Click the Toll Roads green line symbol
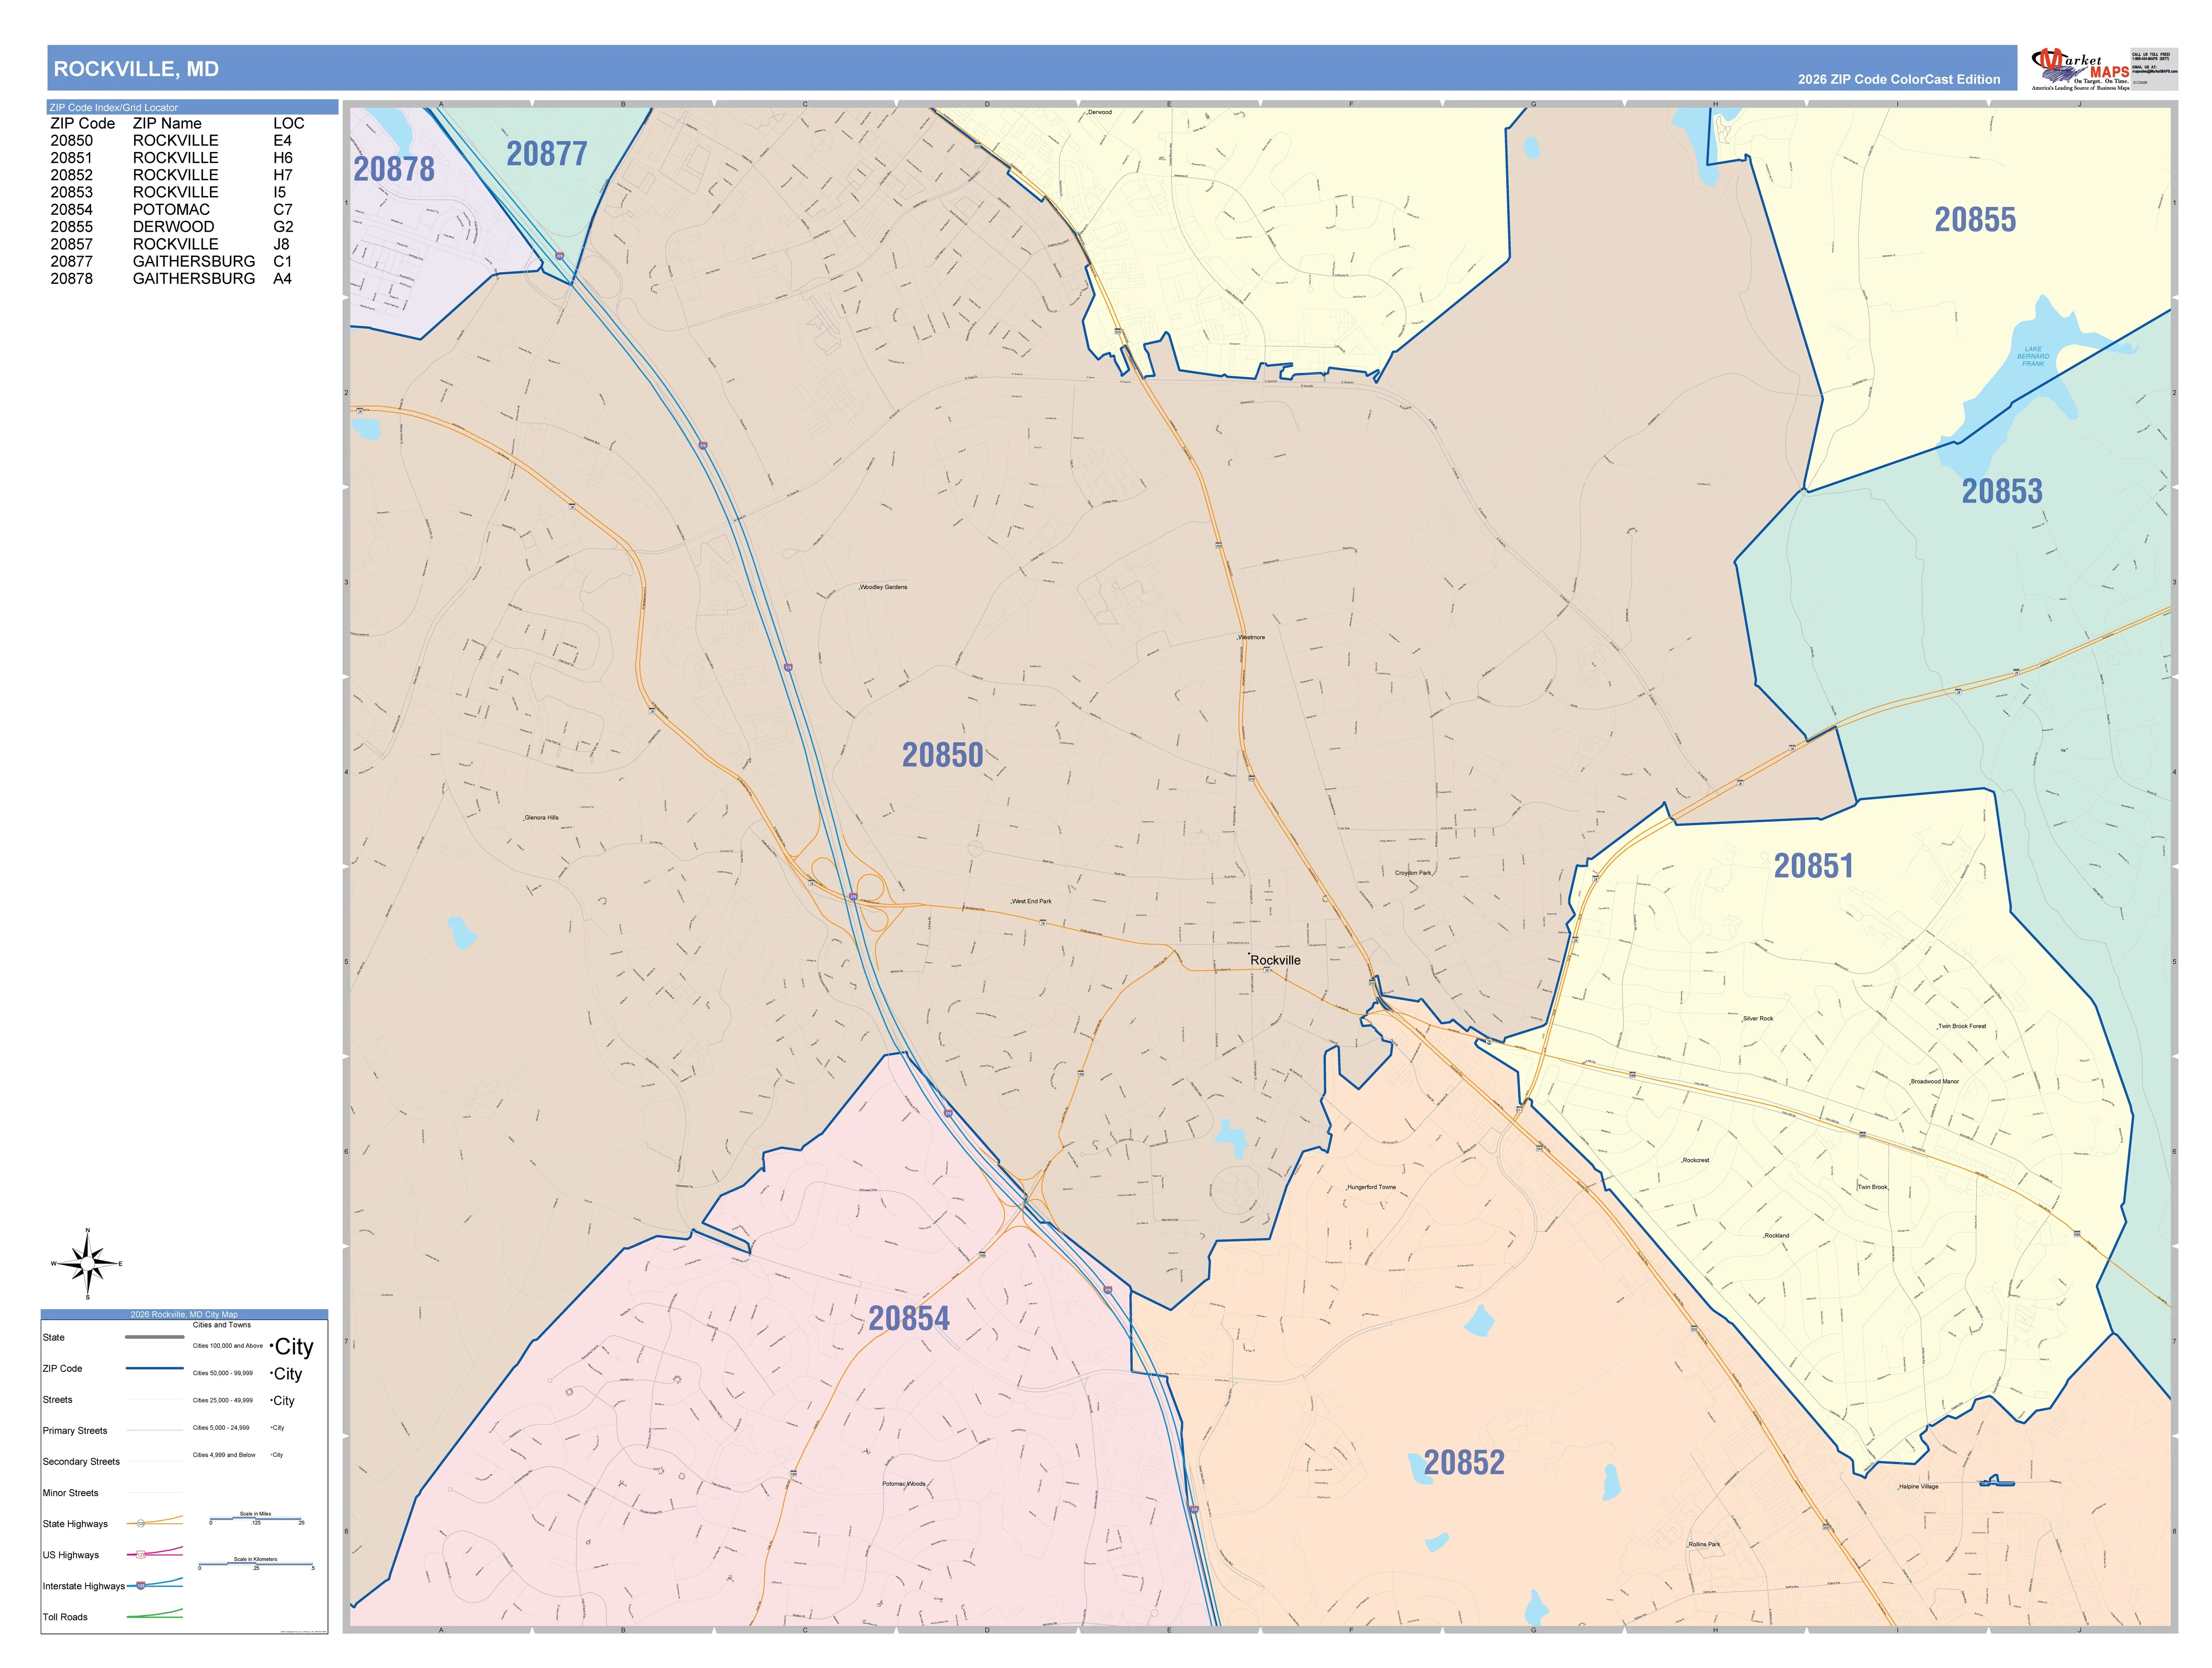The width and height of the screenshot is (2212, 1668). point(155,1614)
